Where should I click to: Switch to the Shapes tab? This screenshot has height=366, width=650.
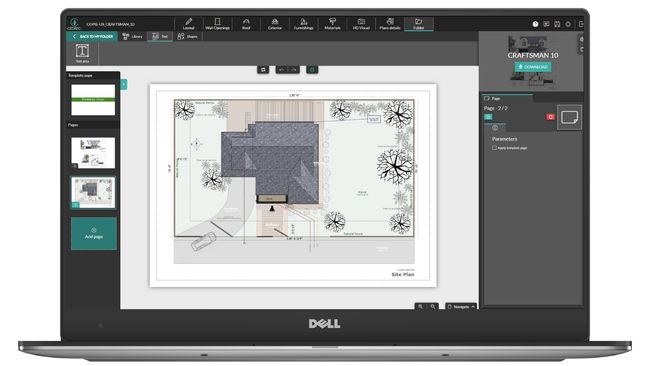pos(187,36)
